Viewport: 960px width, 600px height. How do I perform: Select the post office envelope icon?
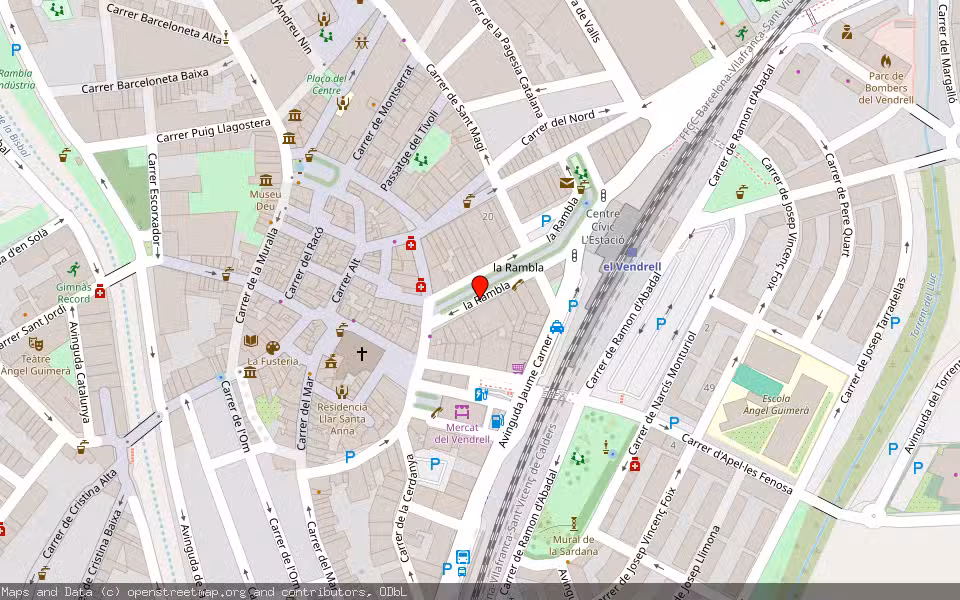(566, 183)
